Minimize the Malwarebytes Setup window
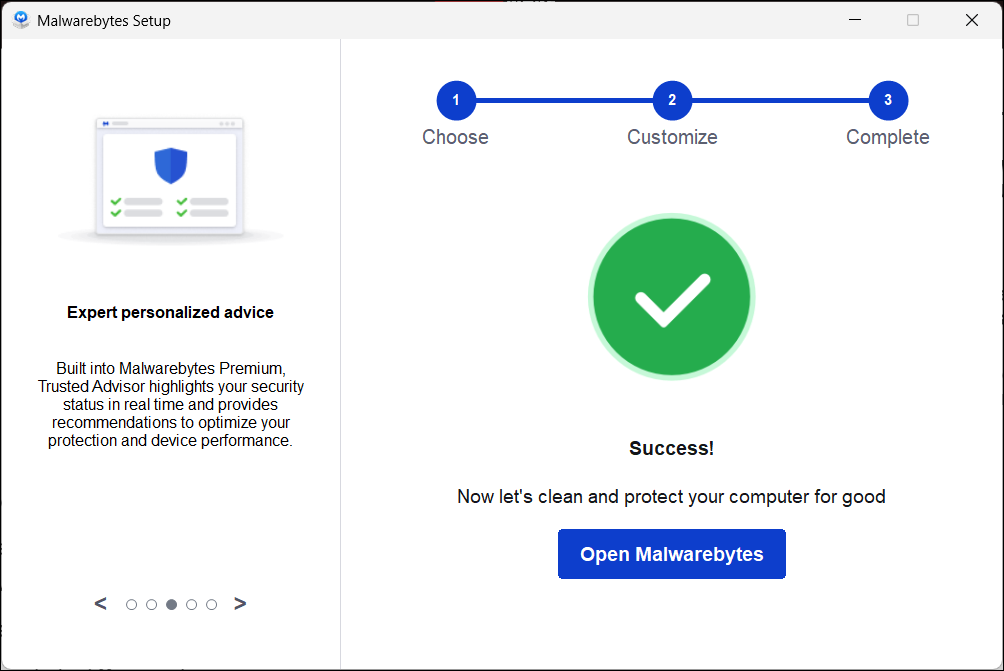Image resolution: width=1004 pixels, height=671 pixels. coord(855,20)
